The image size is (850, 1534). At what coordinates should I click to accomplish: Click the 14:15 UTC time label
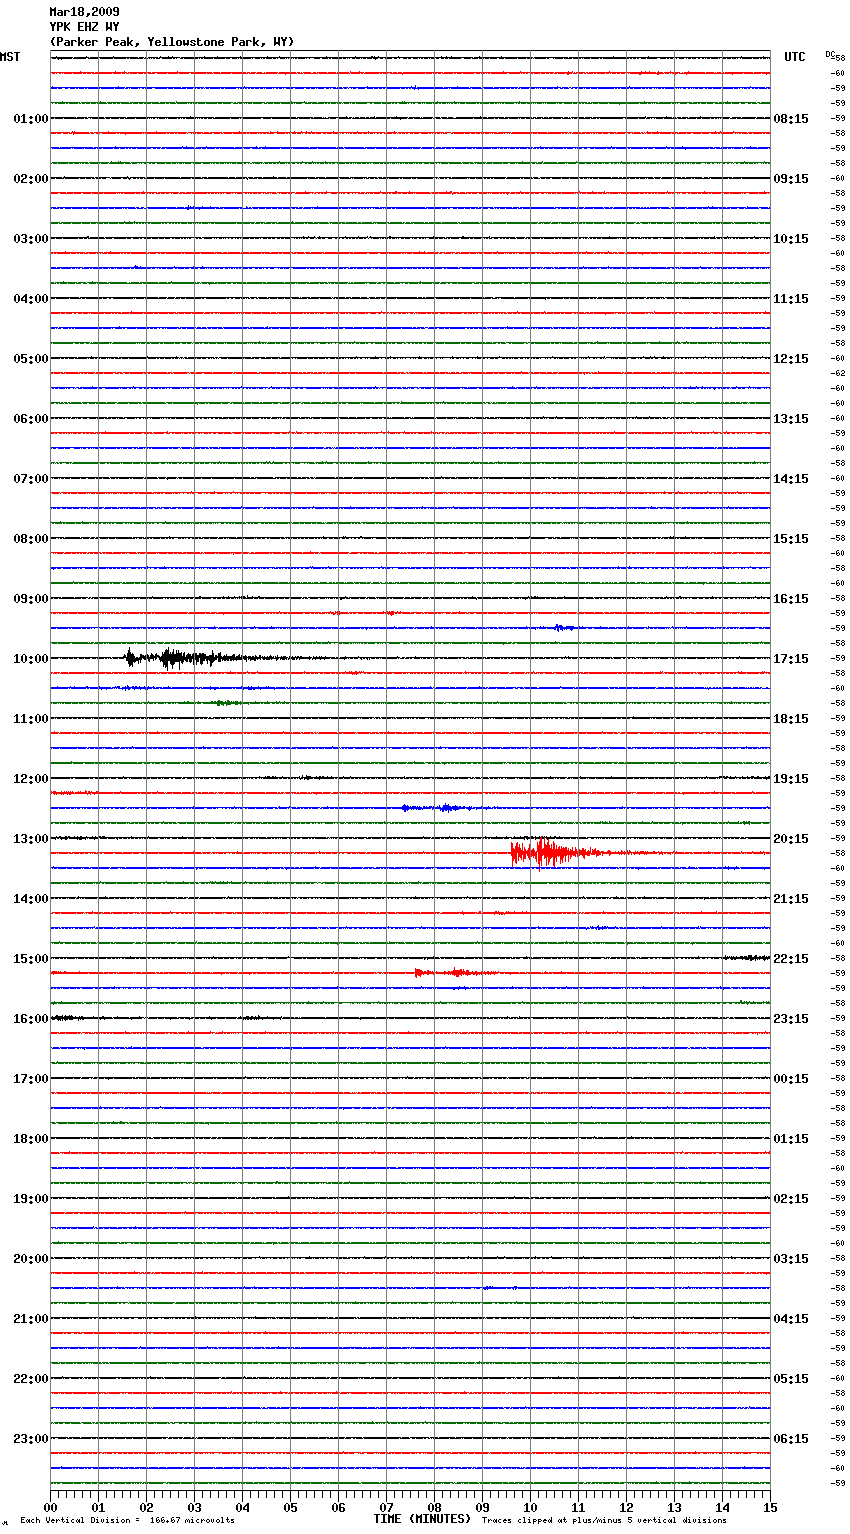click(x=791, y=479)
